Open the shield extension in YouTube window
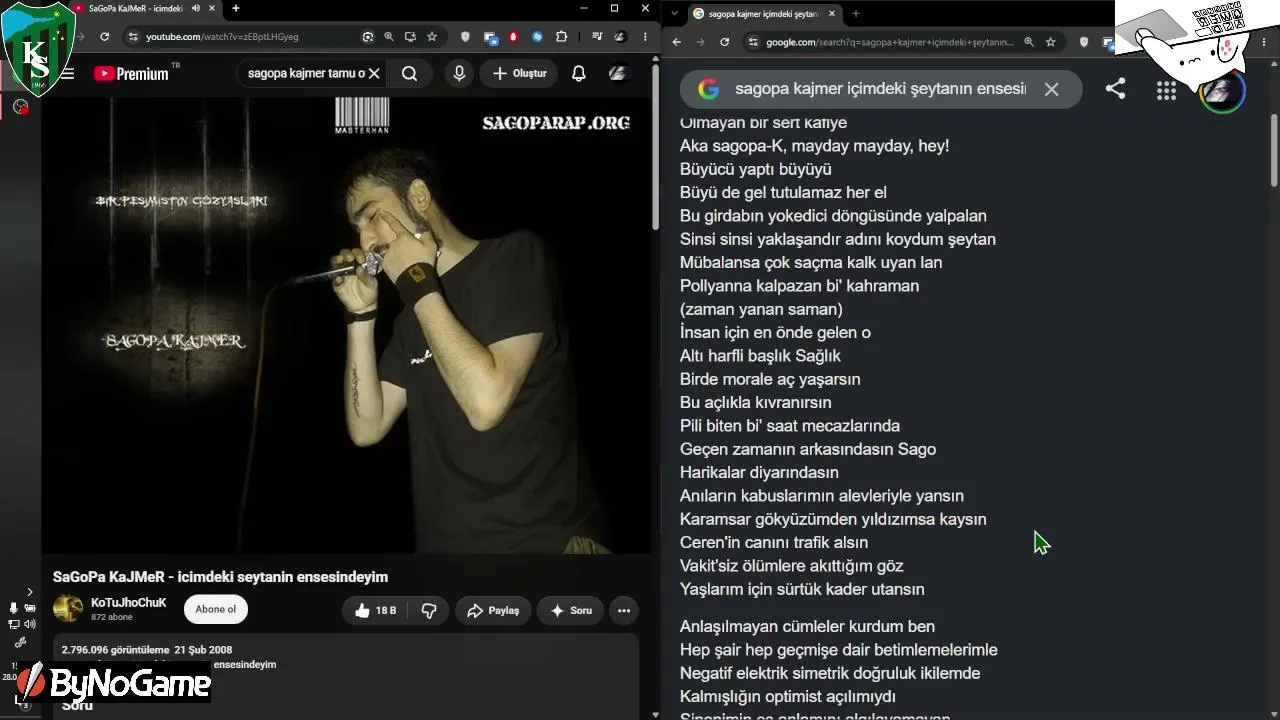 point(465,37)
